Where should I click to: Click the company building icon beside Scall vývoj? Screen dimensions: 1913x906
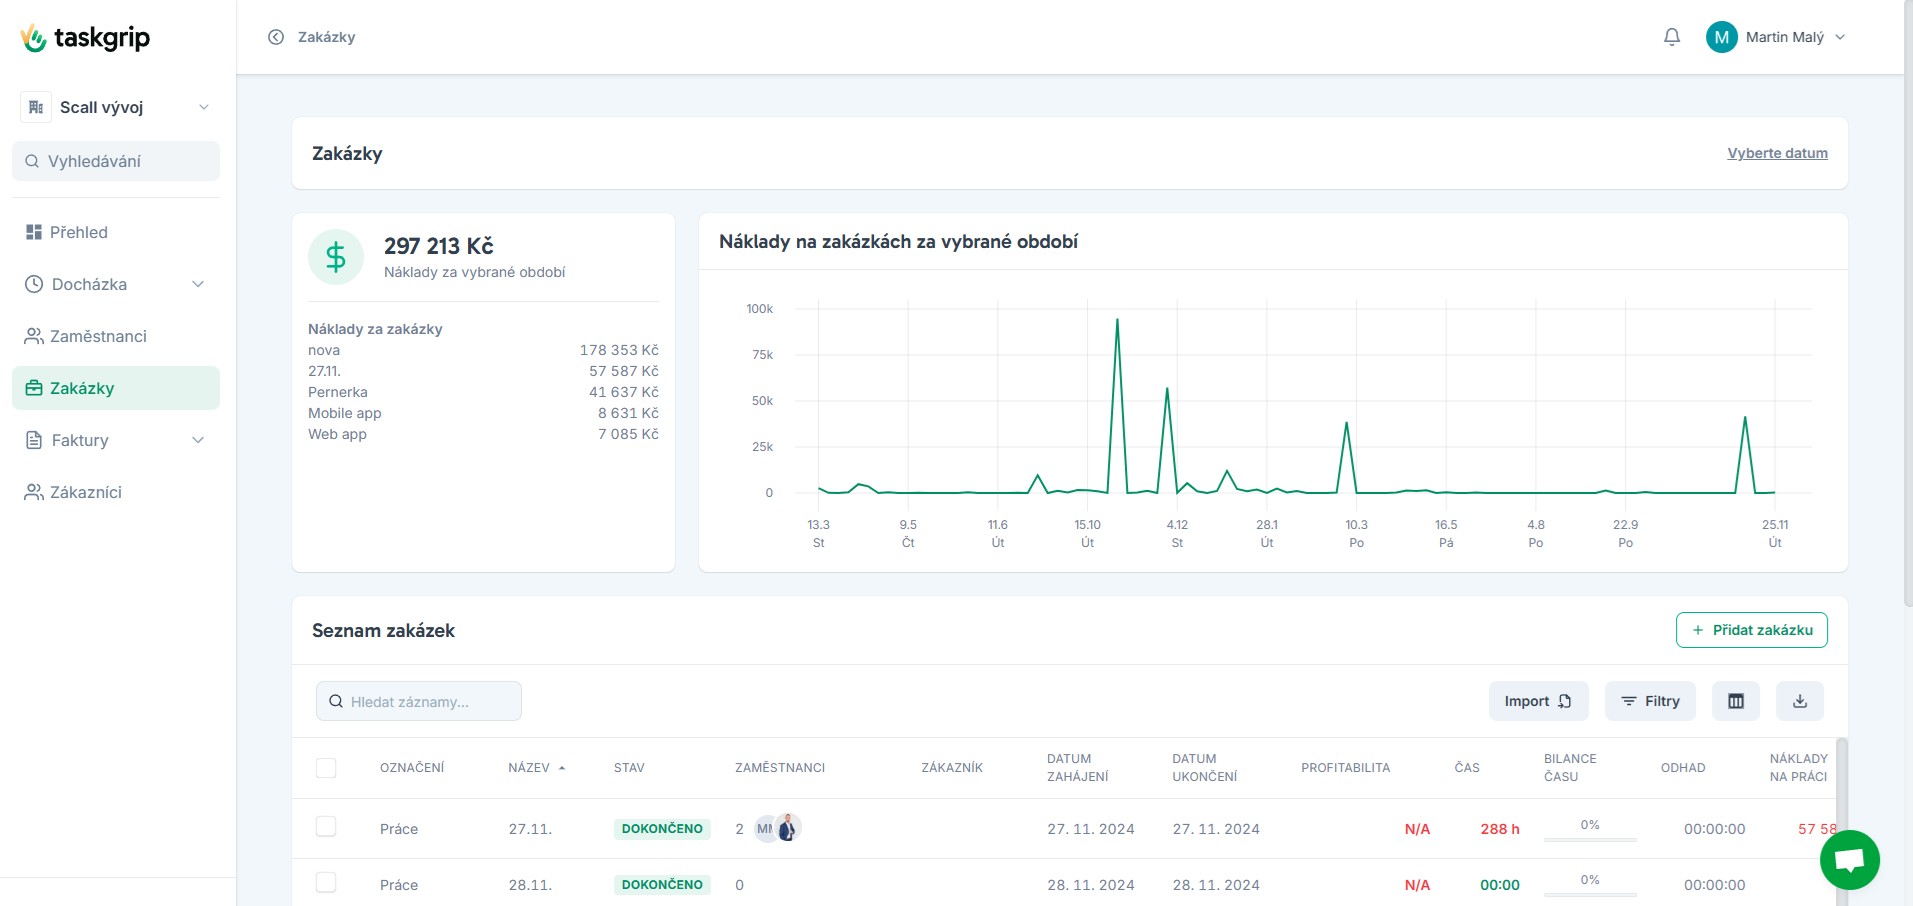(36, 107)
